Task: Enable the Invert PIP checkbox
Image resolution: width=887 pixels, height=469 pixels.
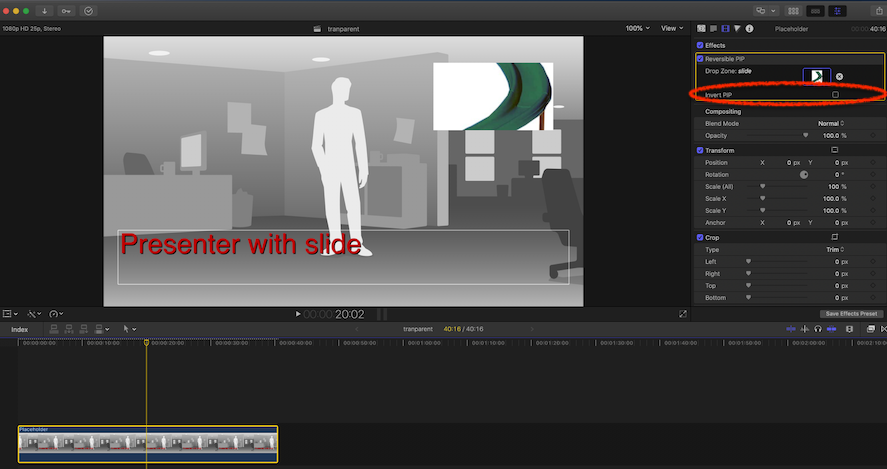Action: click(836, 94)
